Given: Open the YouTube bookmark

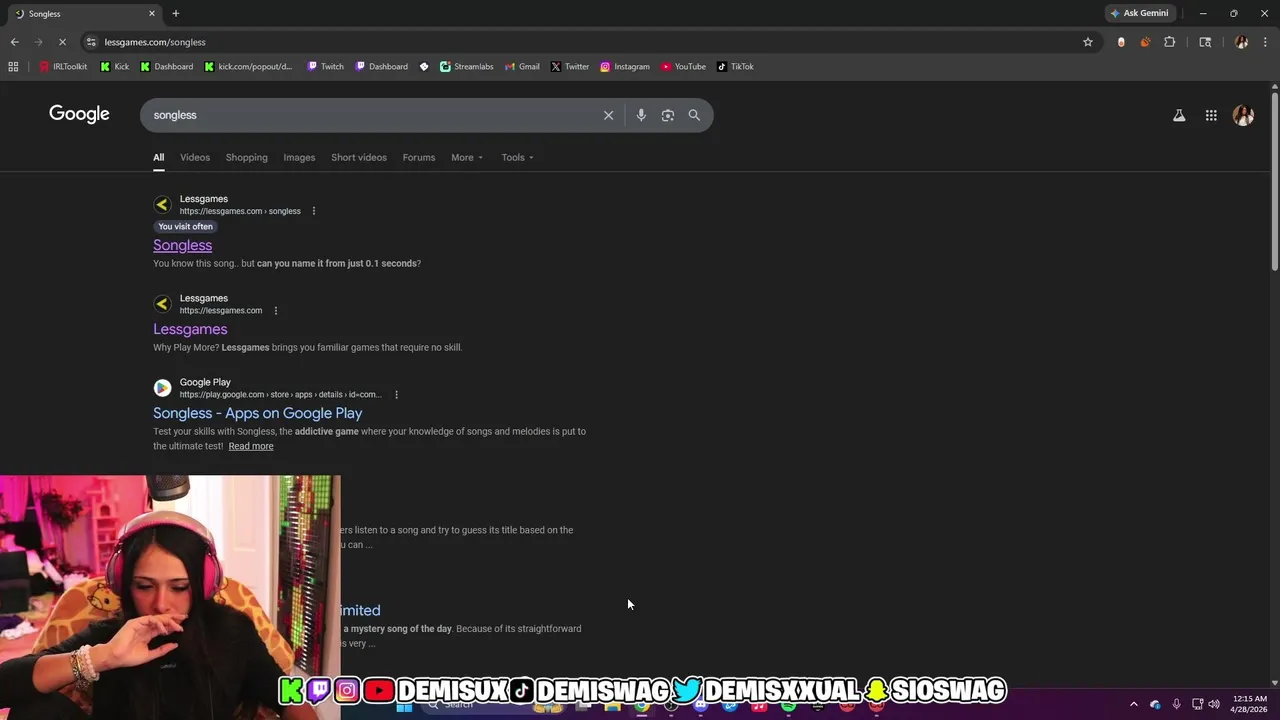Looking at the screenshot, I should click(x=684, y=67).
